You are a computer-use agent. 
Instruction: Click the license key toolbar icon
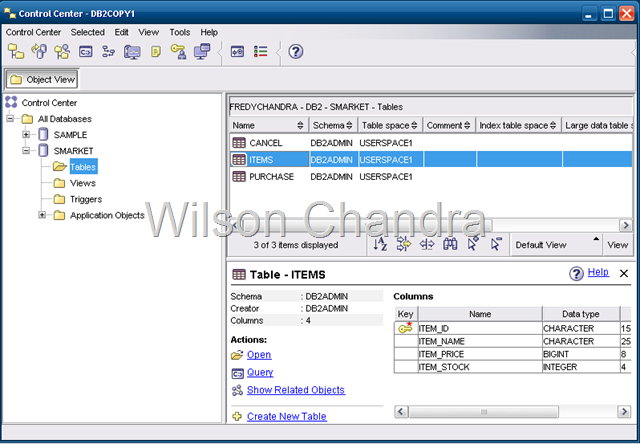click(x=179, y=51)
